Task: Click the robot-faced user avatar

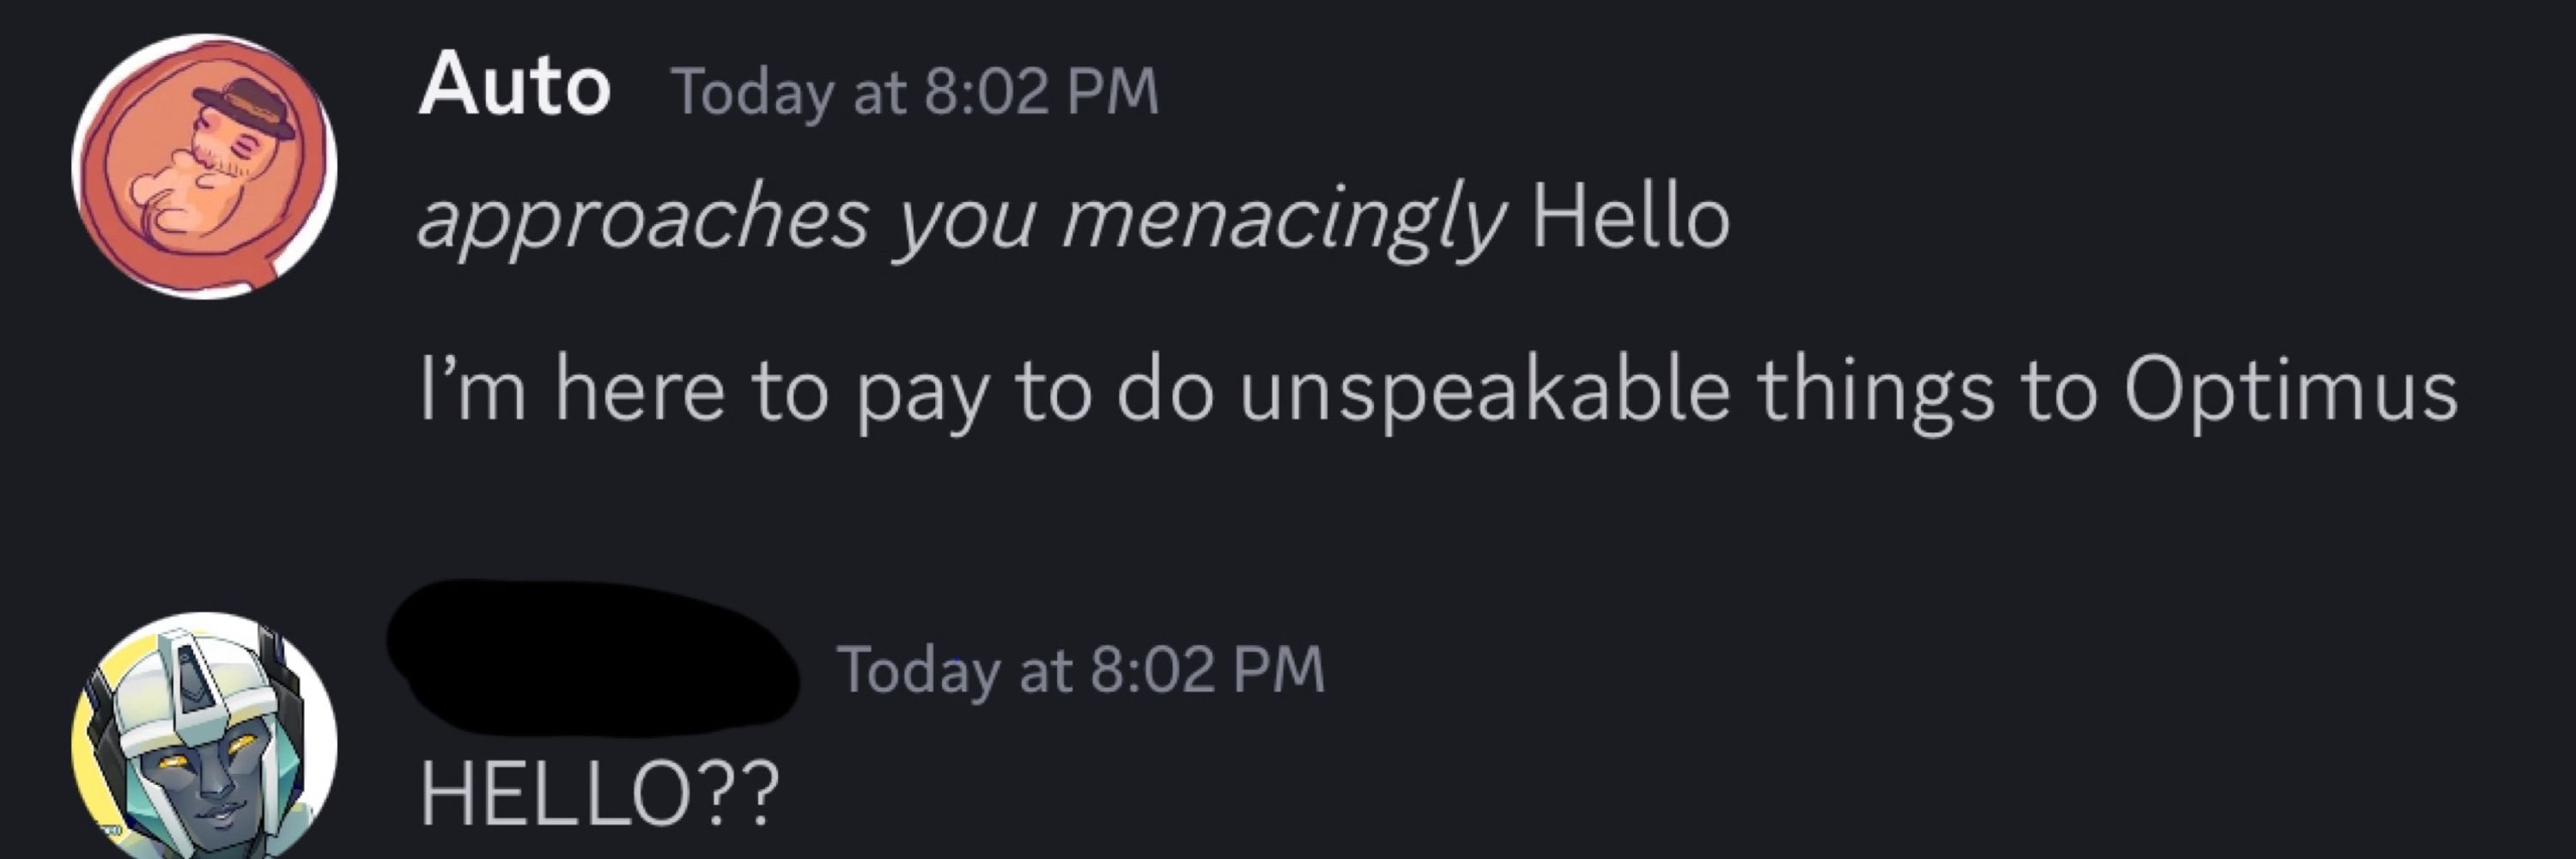Action: [204, 736]
